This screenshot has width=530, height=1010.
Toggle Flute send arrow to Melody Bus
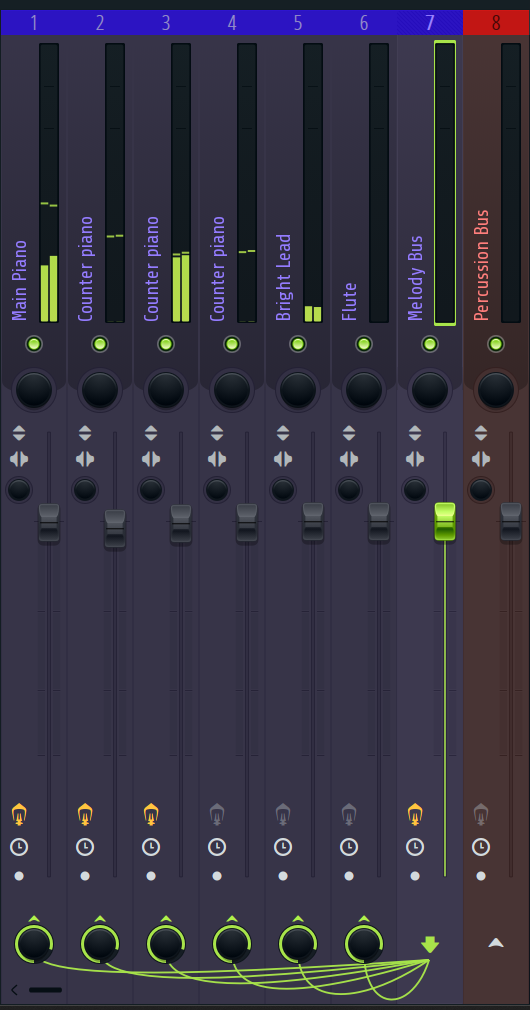tap(364, 919)
